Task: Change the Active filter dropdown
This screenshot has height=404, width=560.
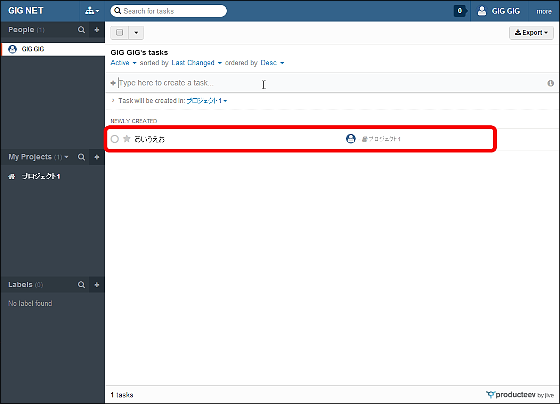Action: click(123, 63)
